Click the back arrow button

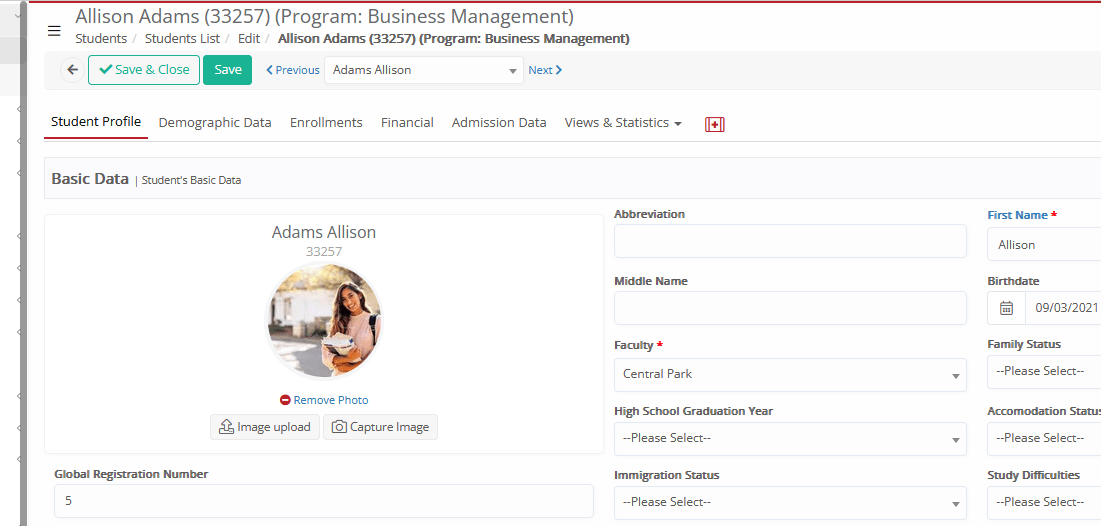click(x=72, y=70)
